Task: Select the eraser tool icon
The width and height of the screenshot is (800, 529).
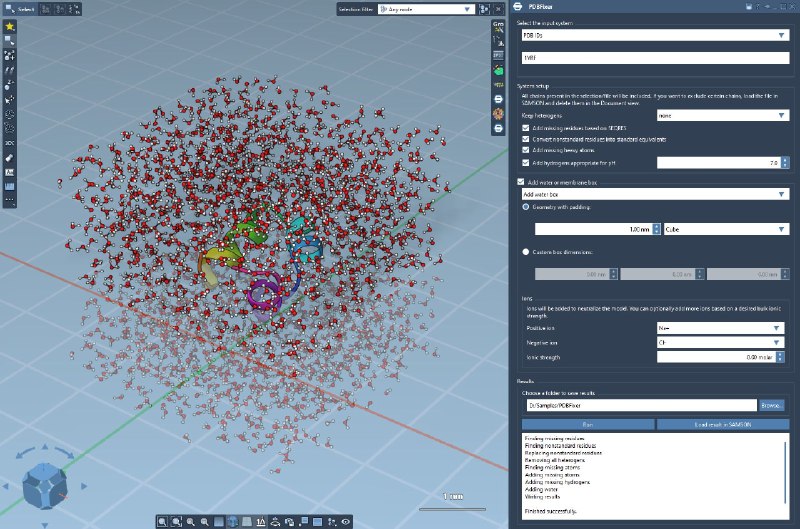Action: tap(9, 158)
